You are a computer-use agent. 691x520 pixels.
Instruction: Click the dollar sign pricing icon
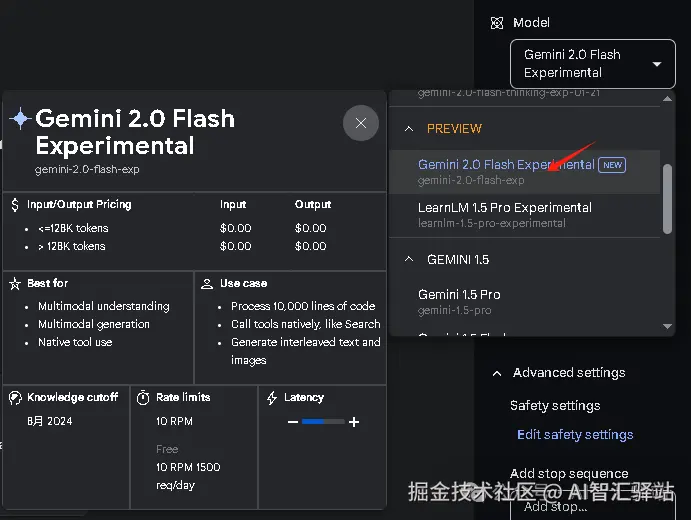click(14, 205)
